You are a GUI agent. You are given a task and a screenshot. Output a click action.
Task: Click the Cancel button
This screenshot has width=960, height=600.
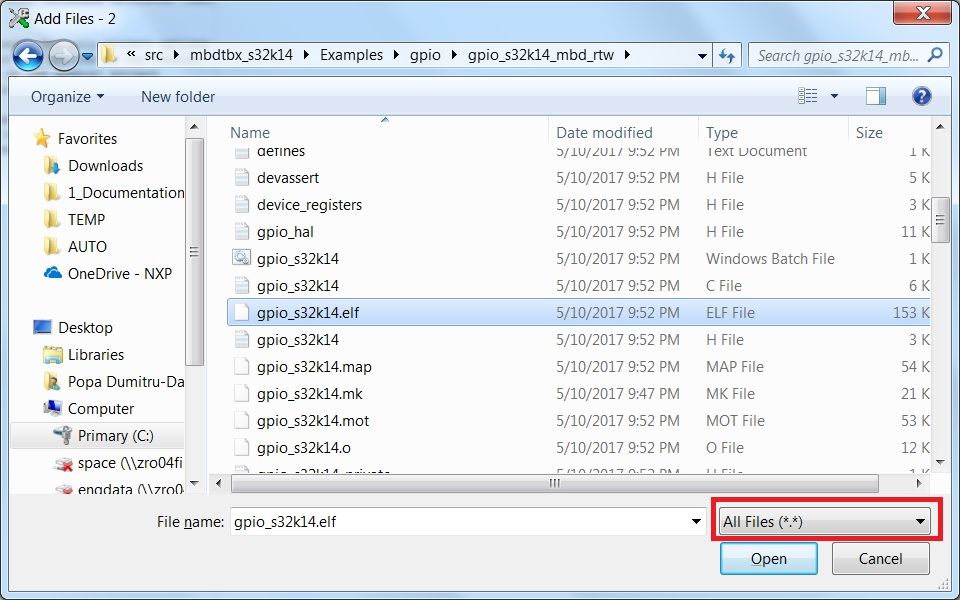click(880, 558)
